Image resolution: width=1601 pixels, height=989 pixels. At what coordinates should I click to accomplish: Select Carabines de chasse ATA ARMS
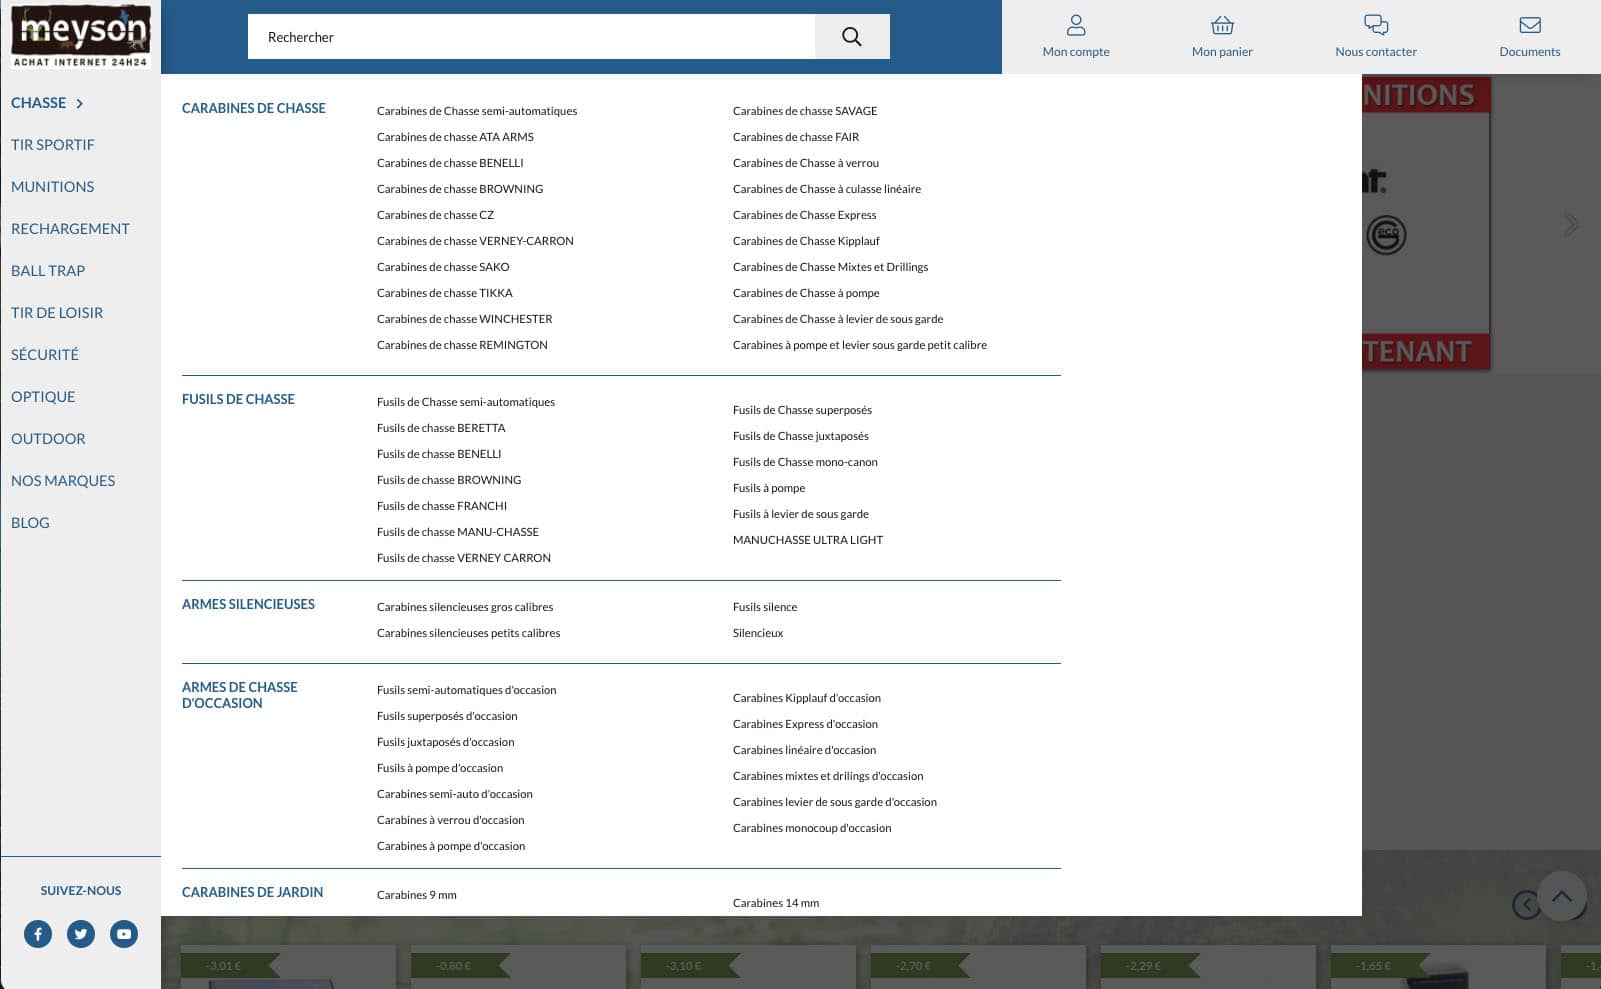(455, 137)
